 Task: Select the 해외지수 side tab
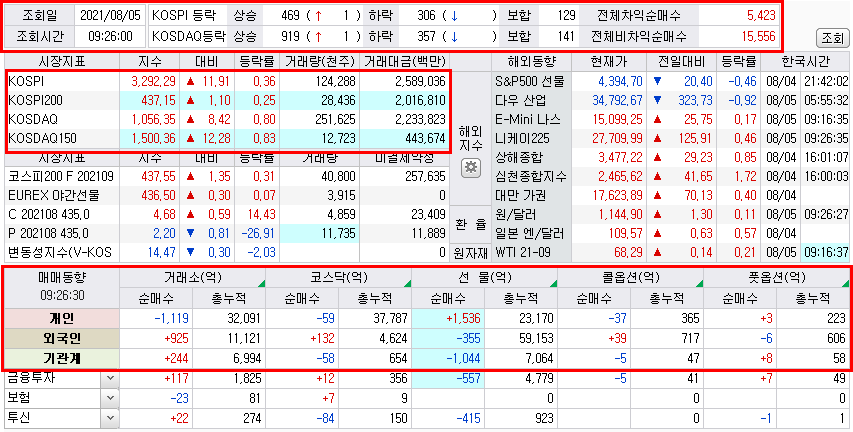tap(471, 137)
